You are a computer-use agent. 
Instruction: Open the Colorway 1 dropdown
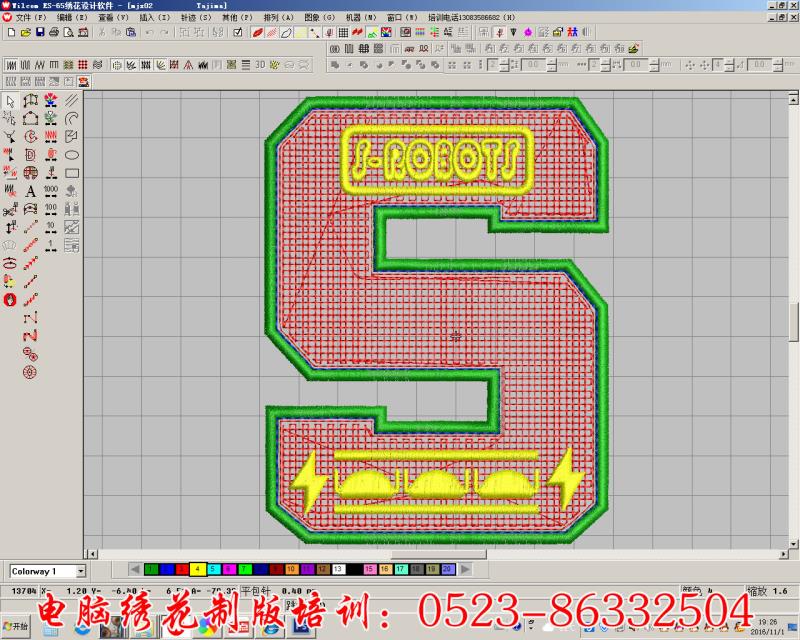(x=81, y=571)
